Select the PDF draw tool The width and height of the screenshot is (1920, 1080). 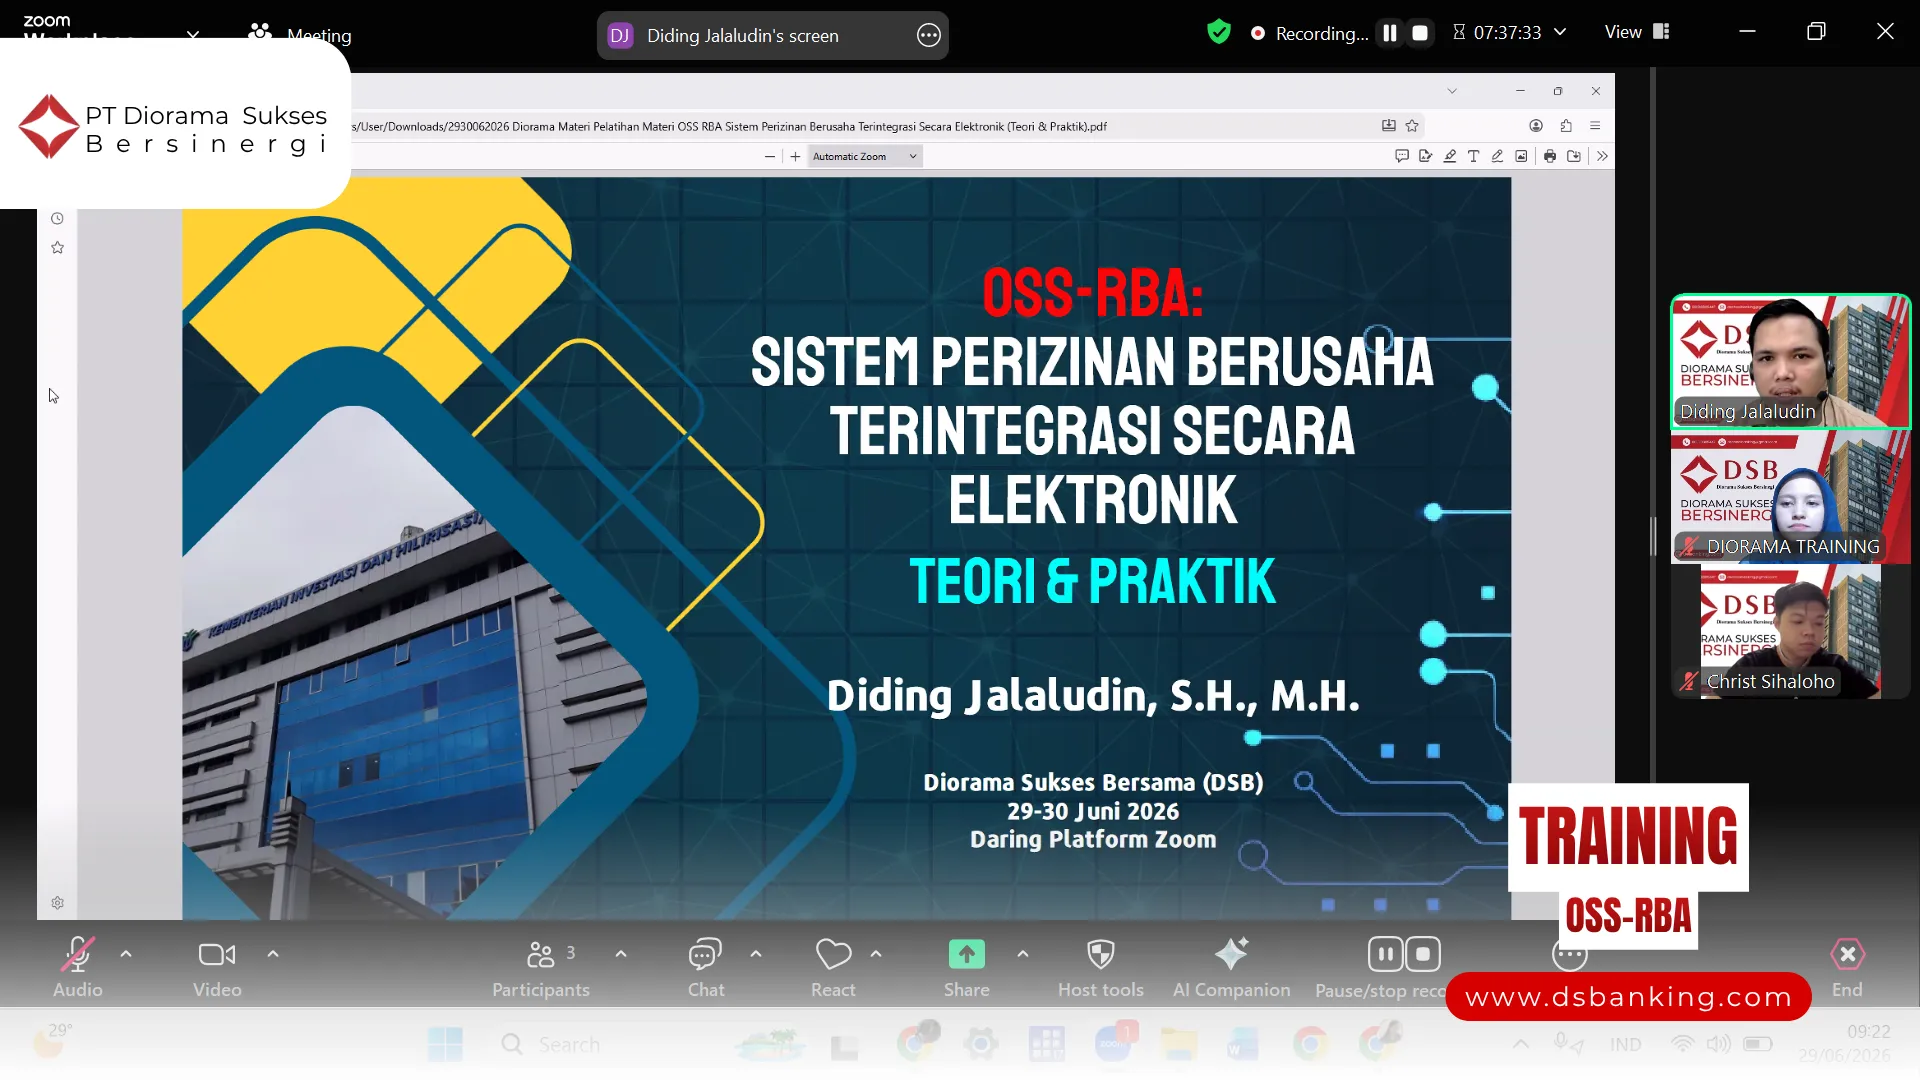pos(1497,157)
